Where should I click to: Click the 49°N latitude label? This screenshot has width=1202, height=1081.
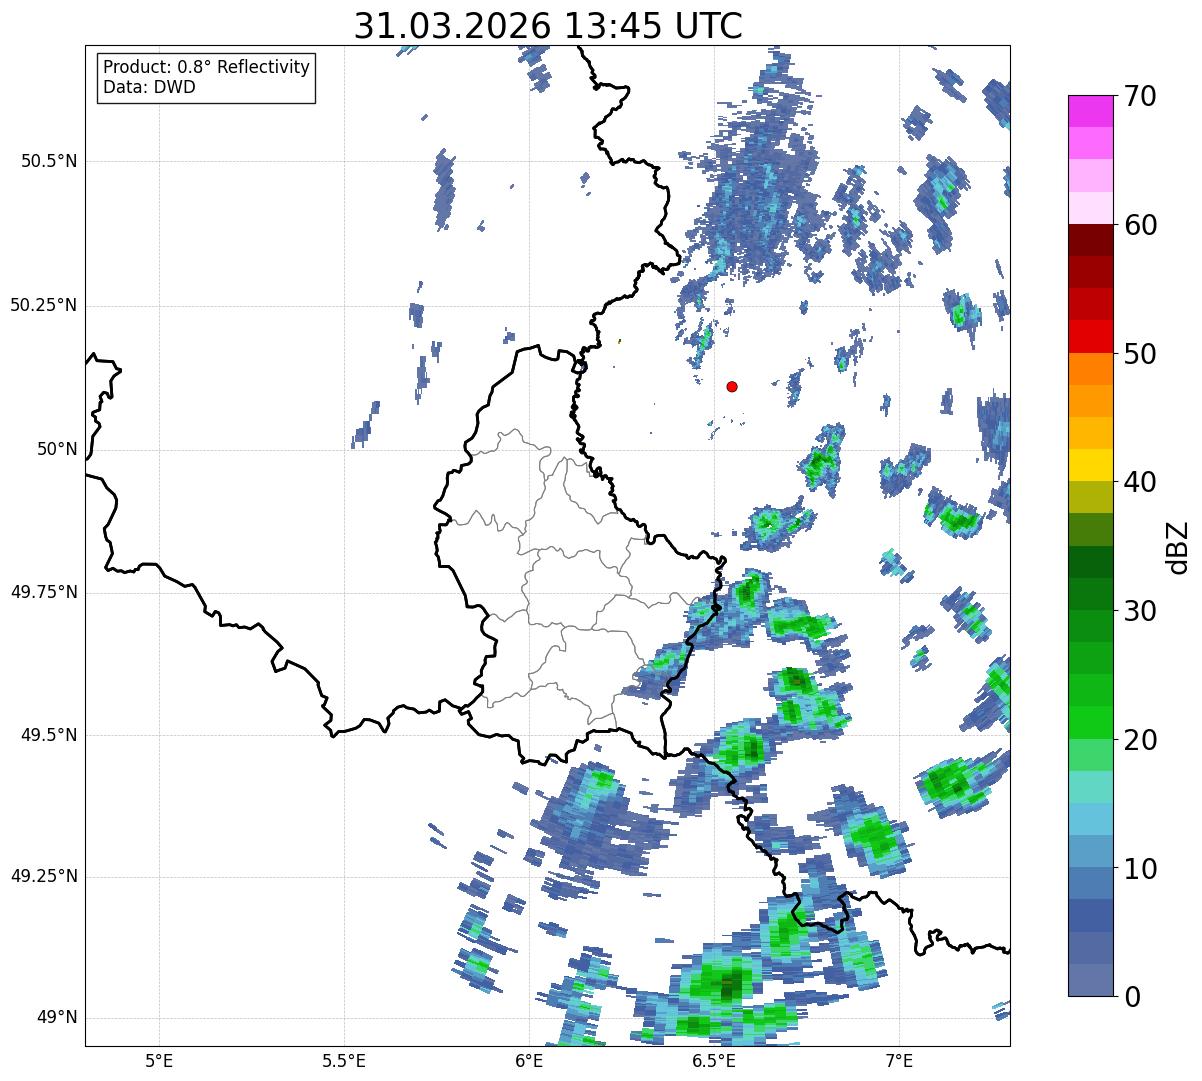pyautogui.click(x=57, y=1018)
